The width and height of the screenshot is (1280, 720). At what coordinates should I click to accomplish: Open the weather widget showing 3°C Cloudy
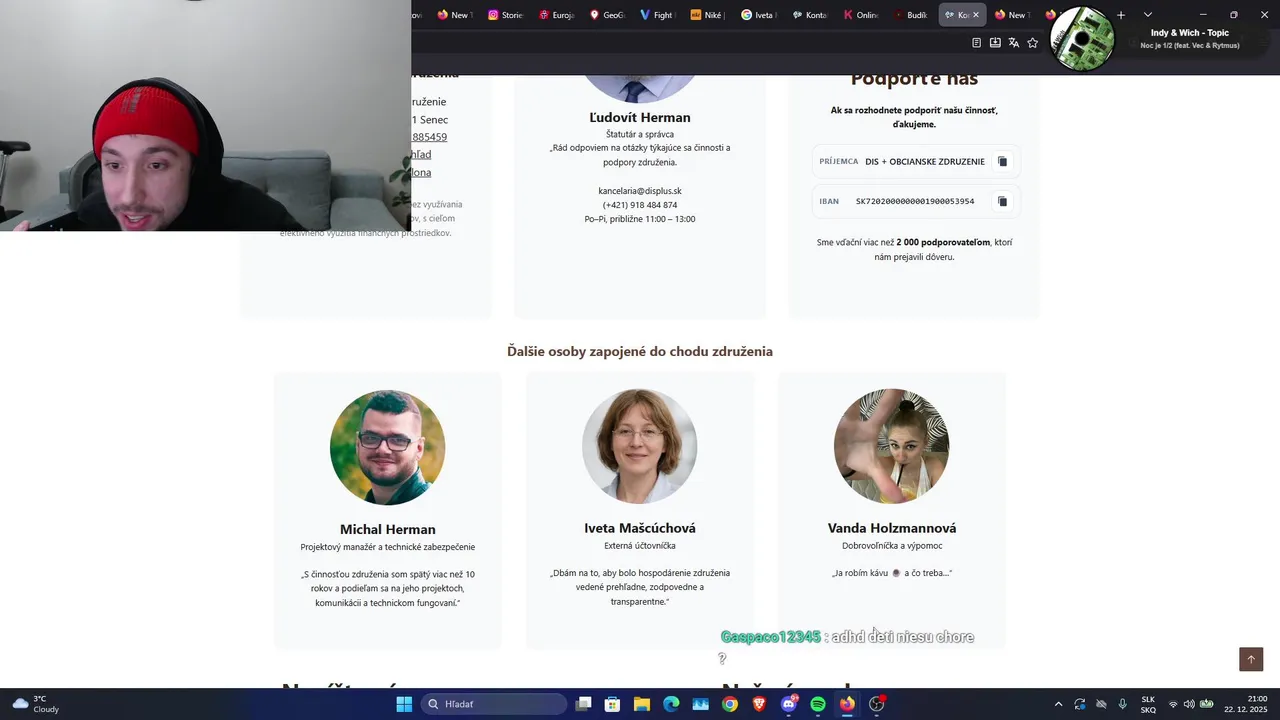tap(36, 704)
